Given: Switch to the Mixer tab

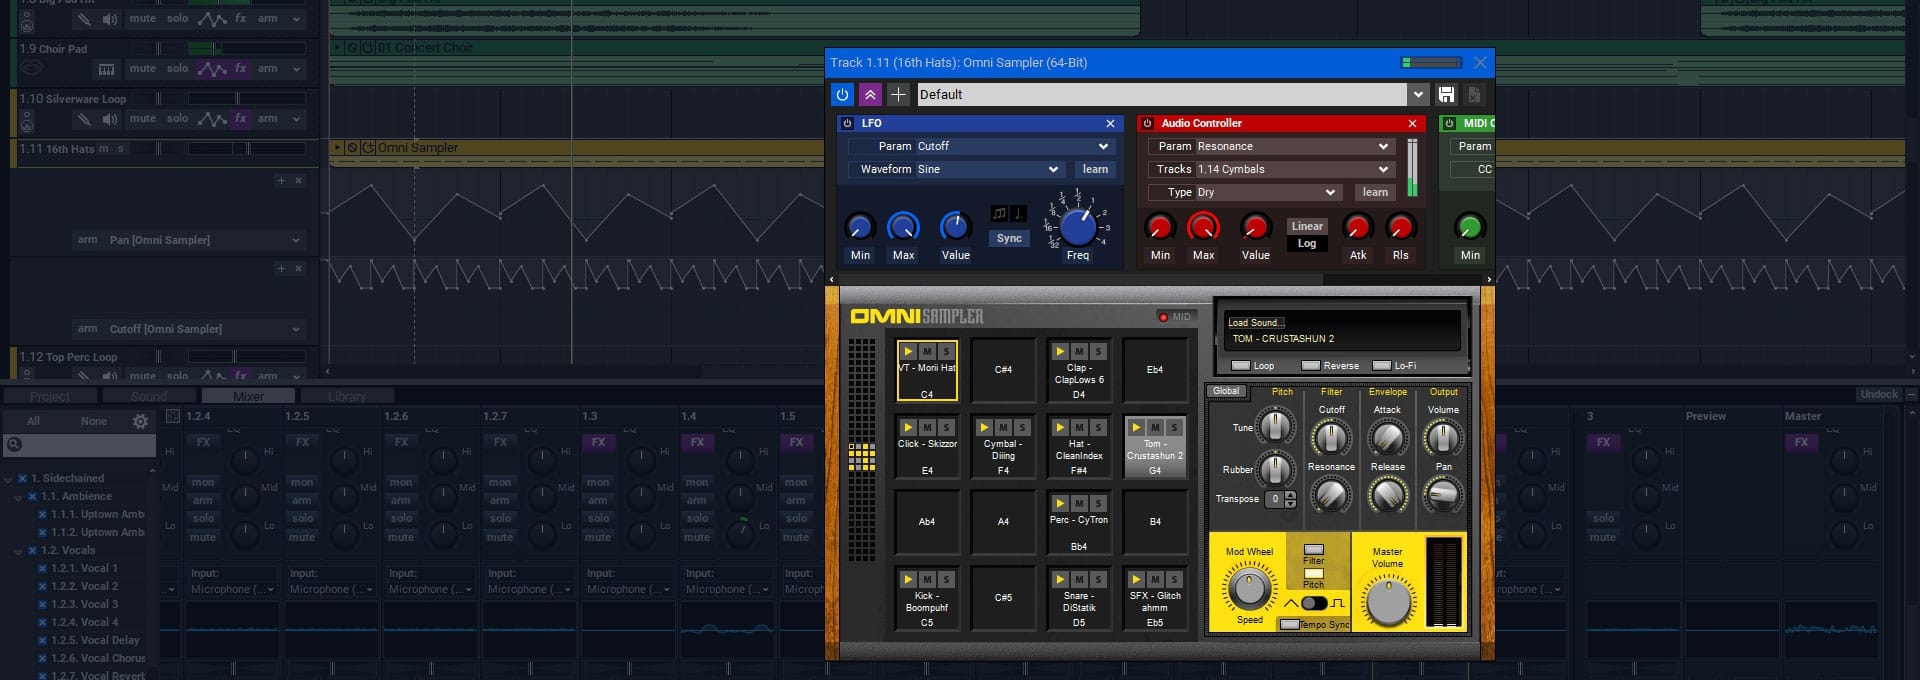Looking at the screenshot, I should point(248,396).
